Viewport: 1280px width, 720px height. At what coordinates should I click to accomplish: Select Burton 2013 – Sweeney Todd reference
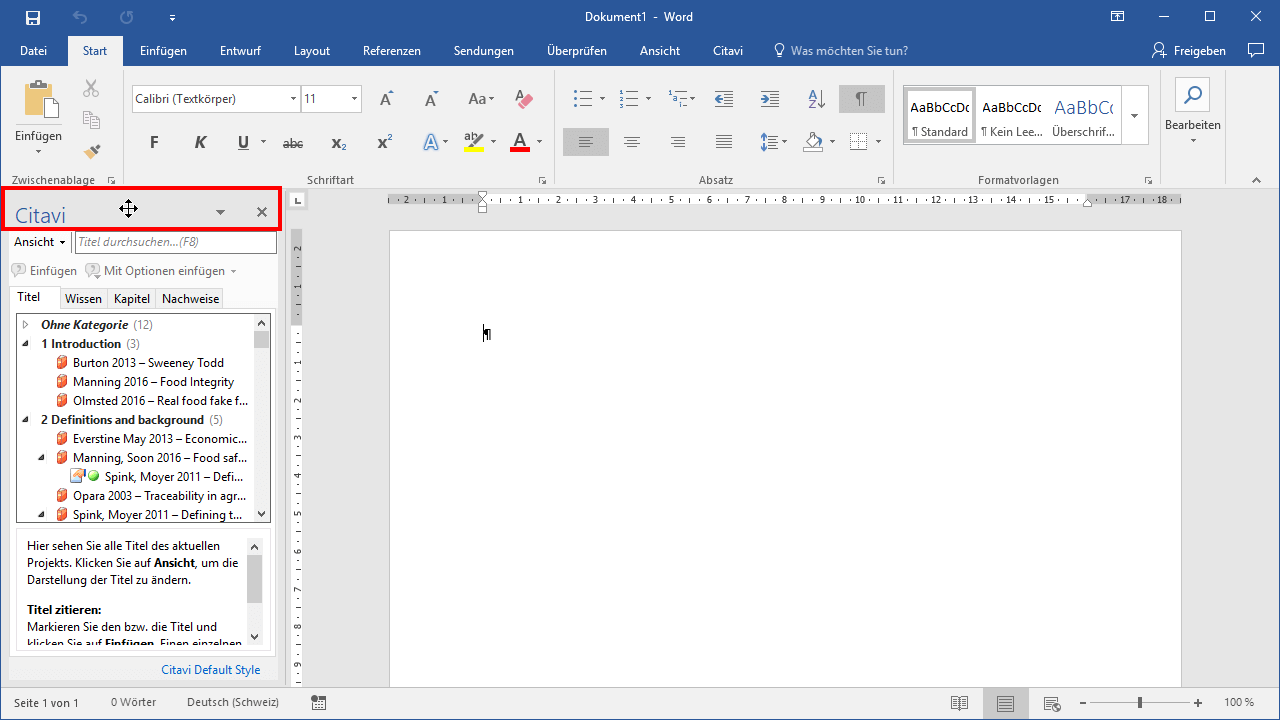[148, 363]
